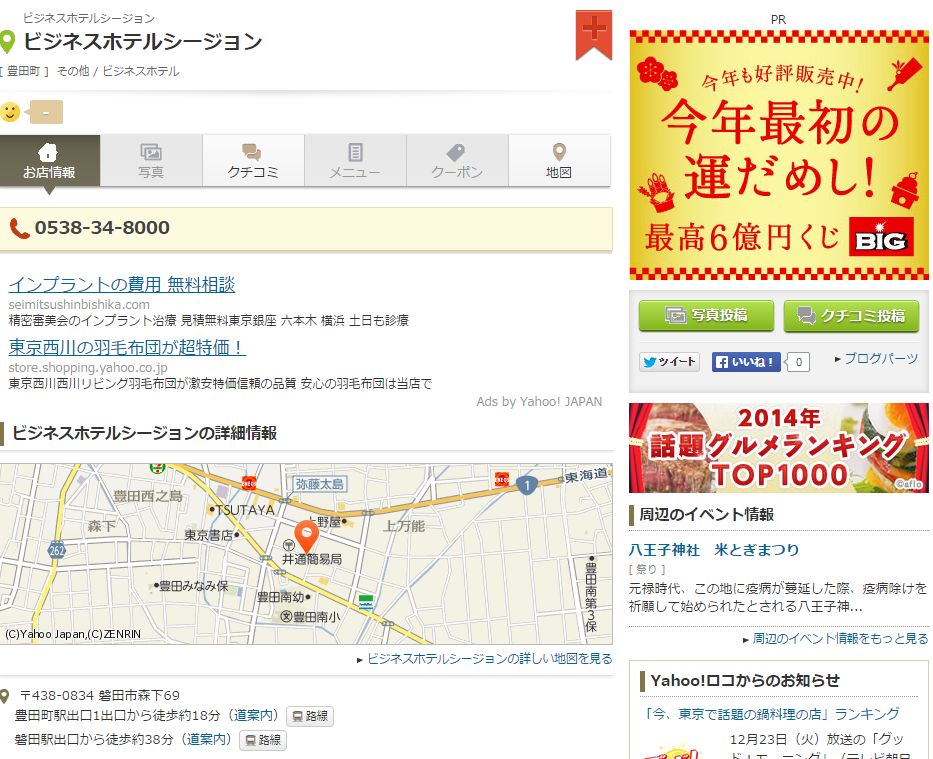Click the その他 / ビジネスホテル category text
This screenshot has height=759, width=933.
[118, 71]
